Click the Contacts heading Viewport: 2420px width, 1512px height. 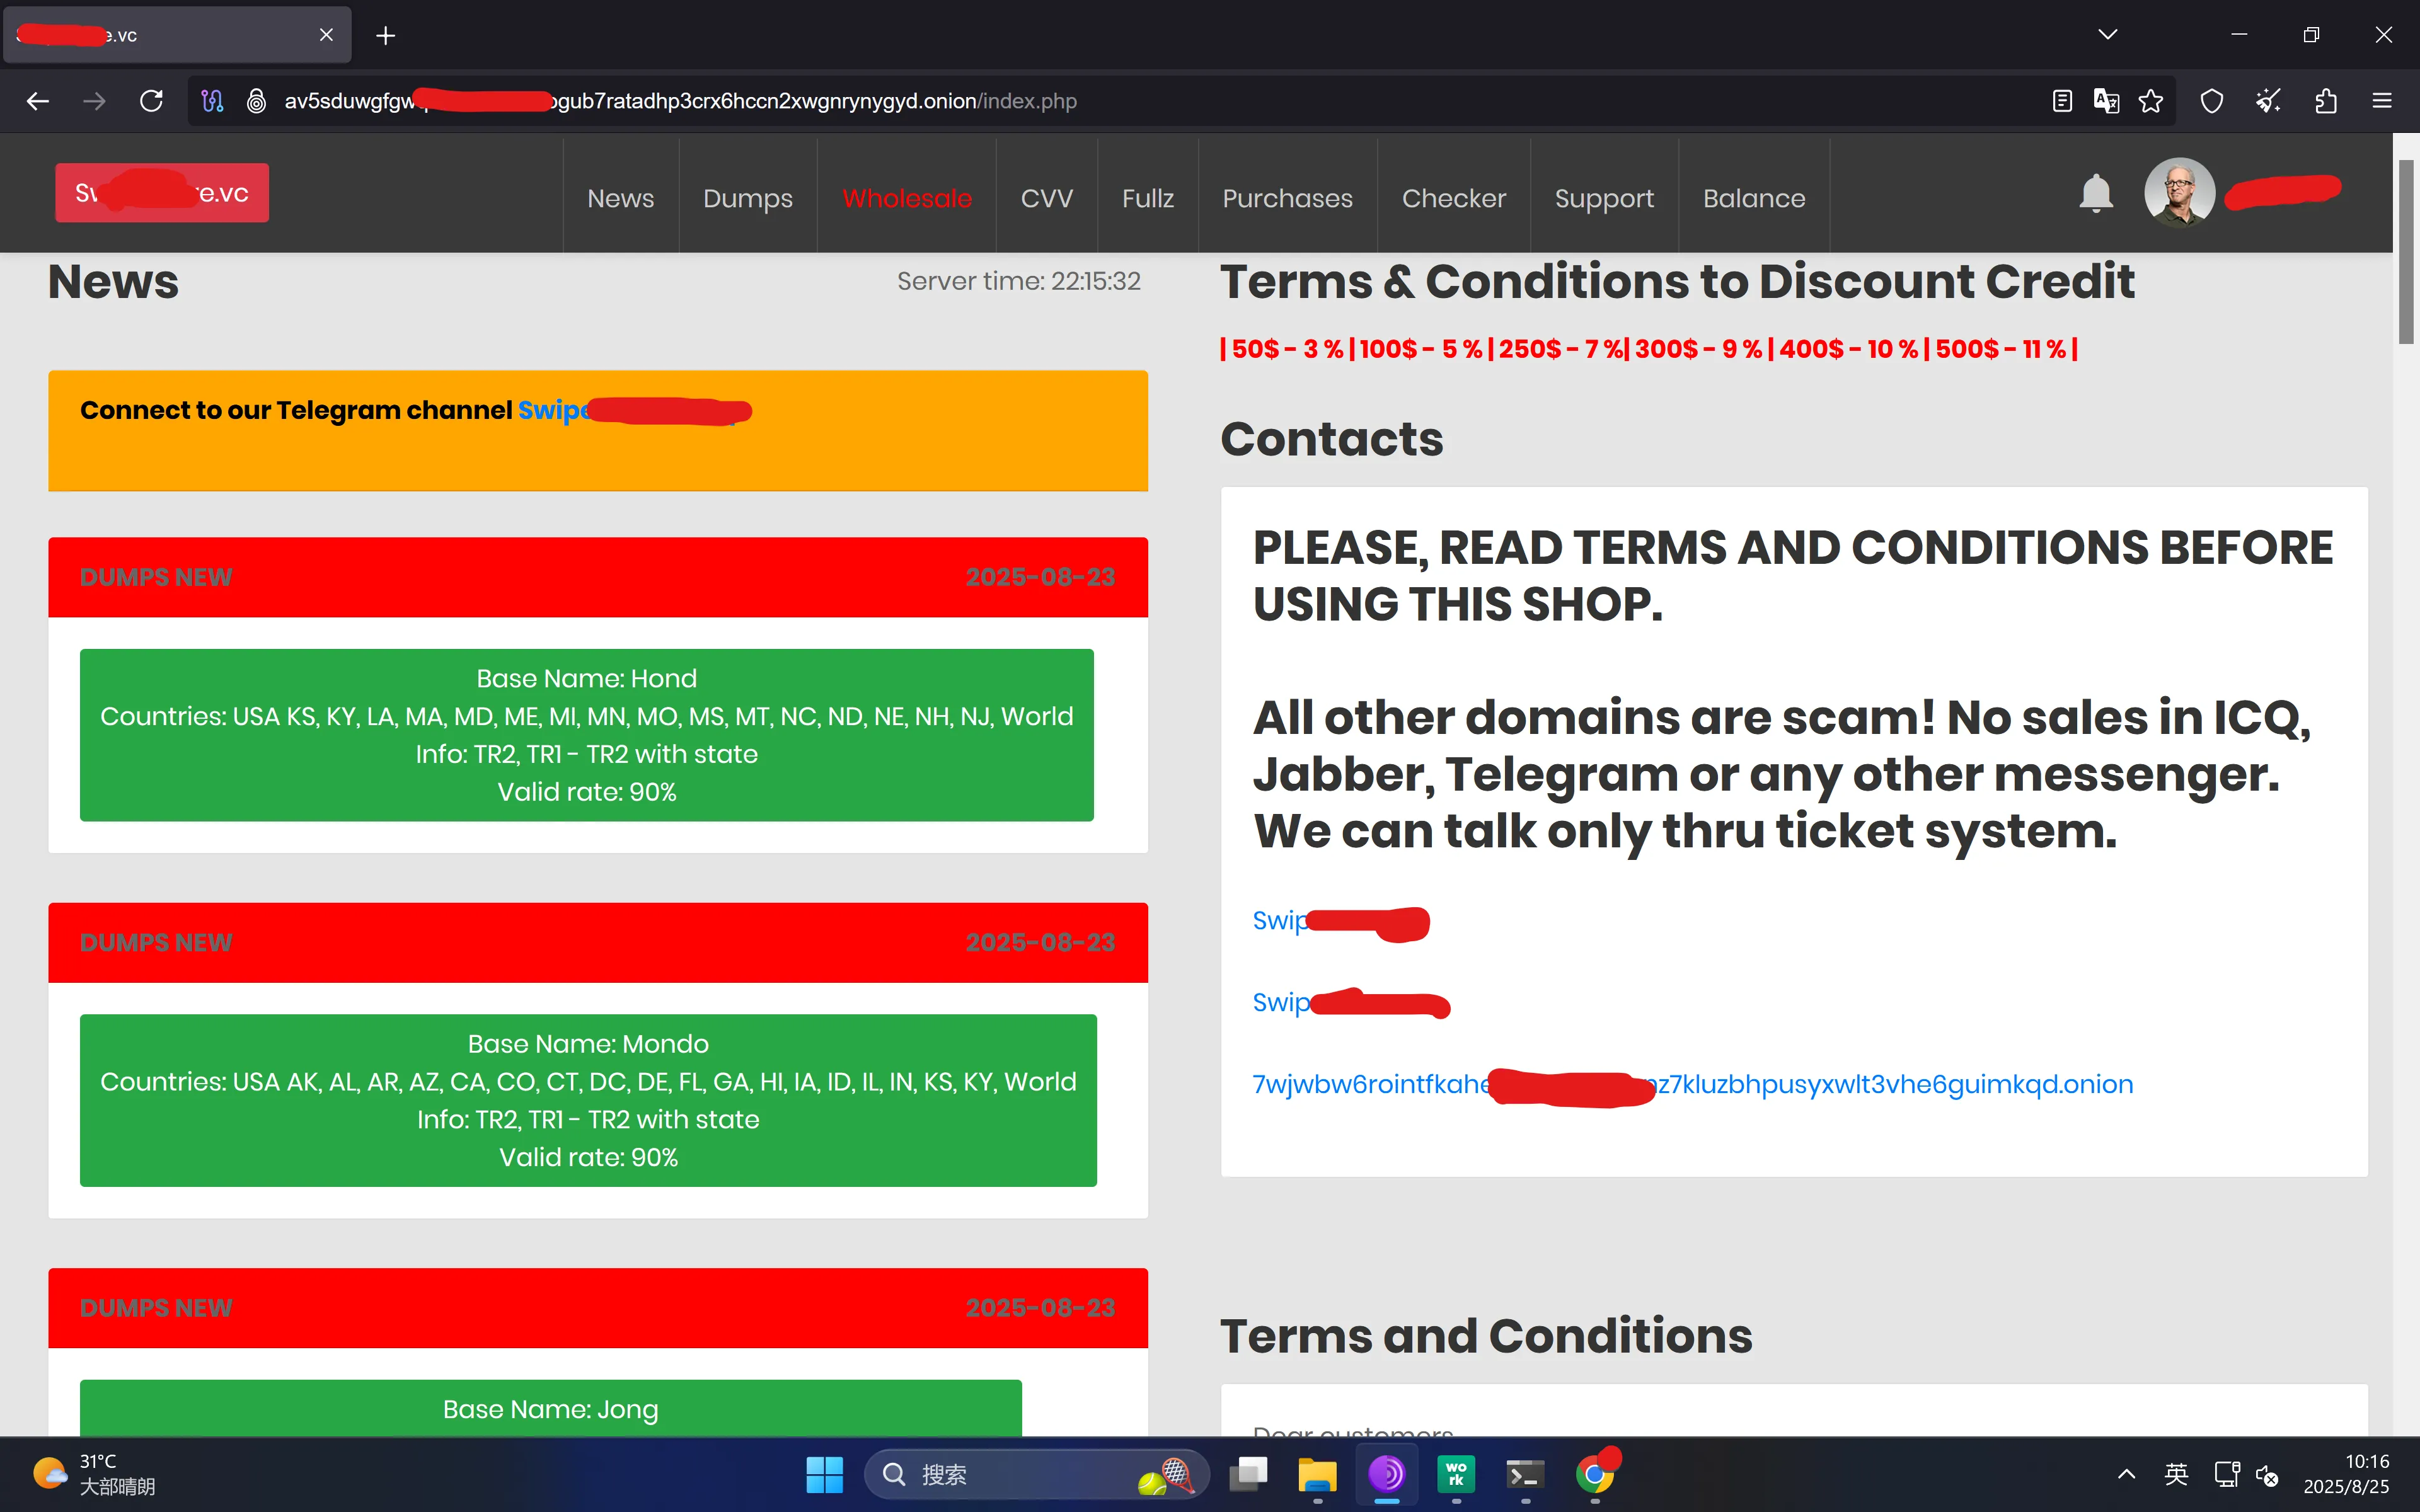coord(1332,439)
